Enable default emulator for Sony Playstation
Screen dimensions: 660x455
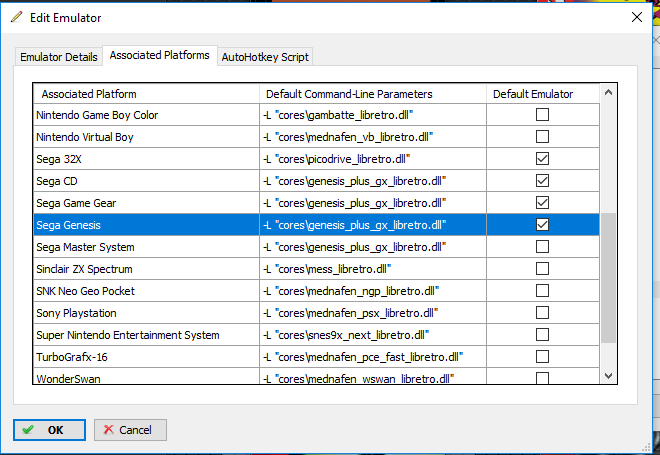pyautogui.click(x=542, y=312)
